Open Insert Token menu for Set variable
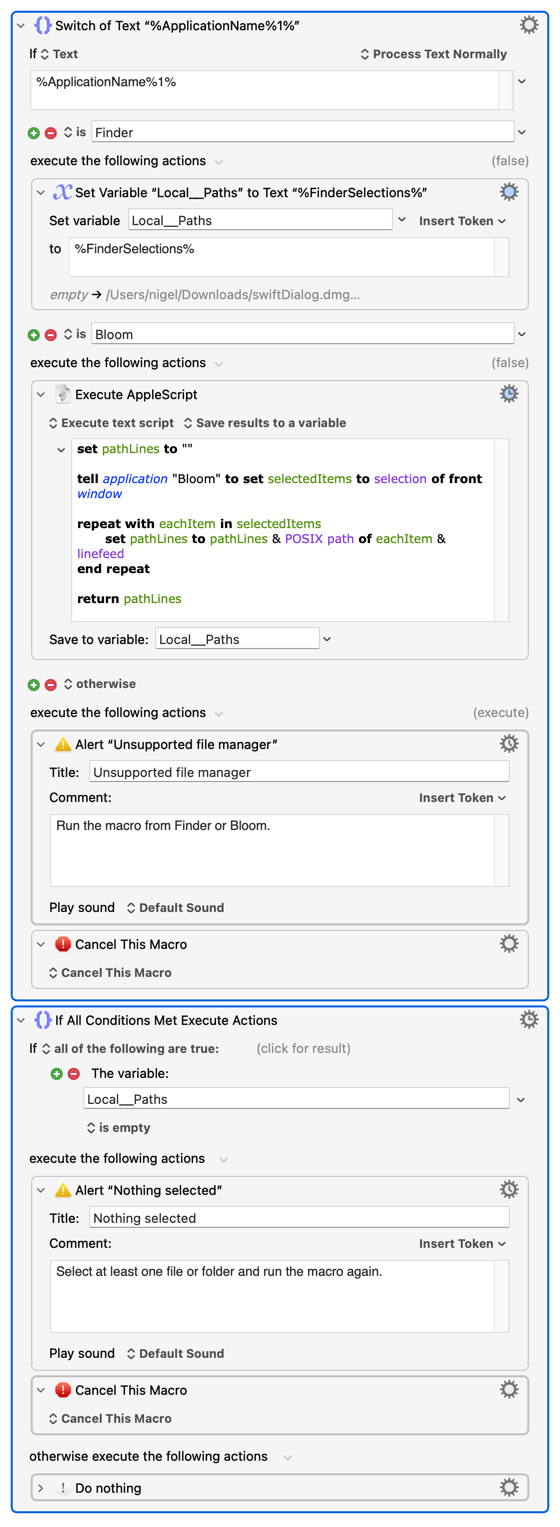Image resolution: width=560 pixels, height=1527 pixels. tap(462, 221)
